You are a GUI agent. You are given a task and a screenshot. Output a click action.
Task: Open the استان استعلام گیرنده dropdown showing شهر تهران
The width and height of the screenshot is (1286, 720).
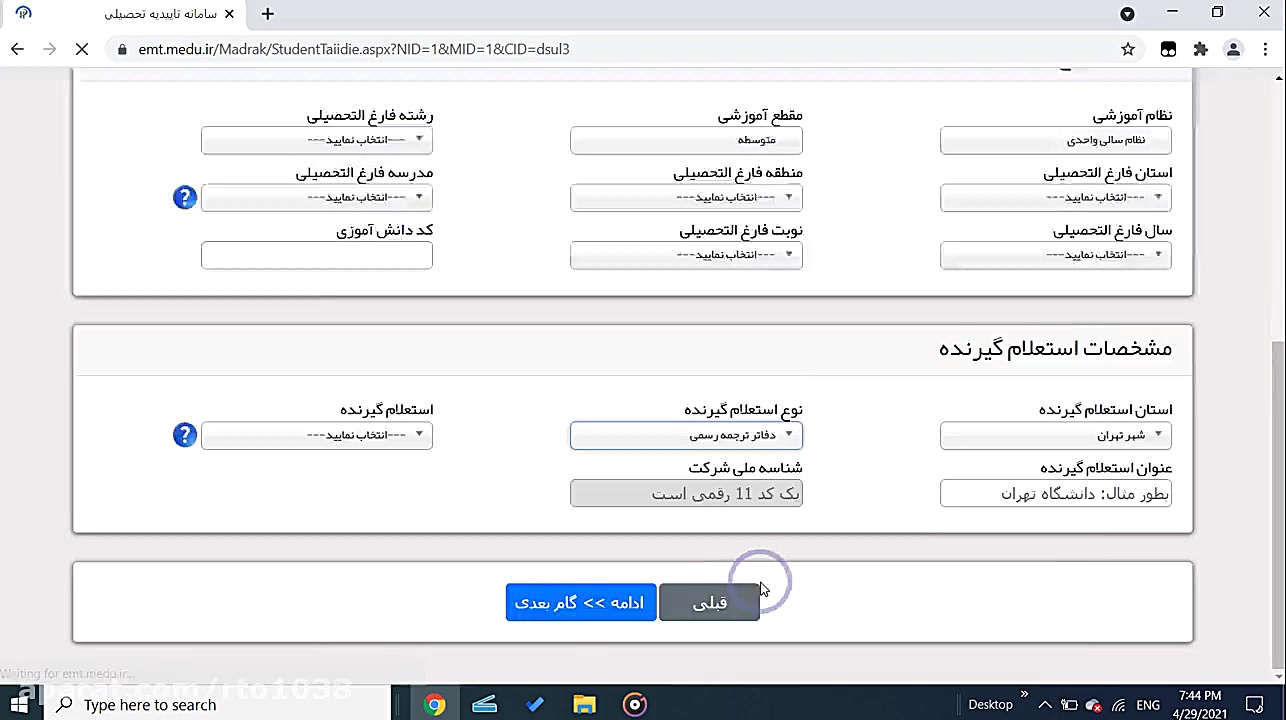(1055, 435)
